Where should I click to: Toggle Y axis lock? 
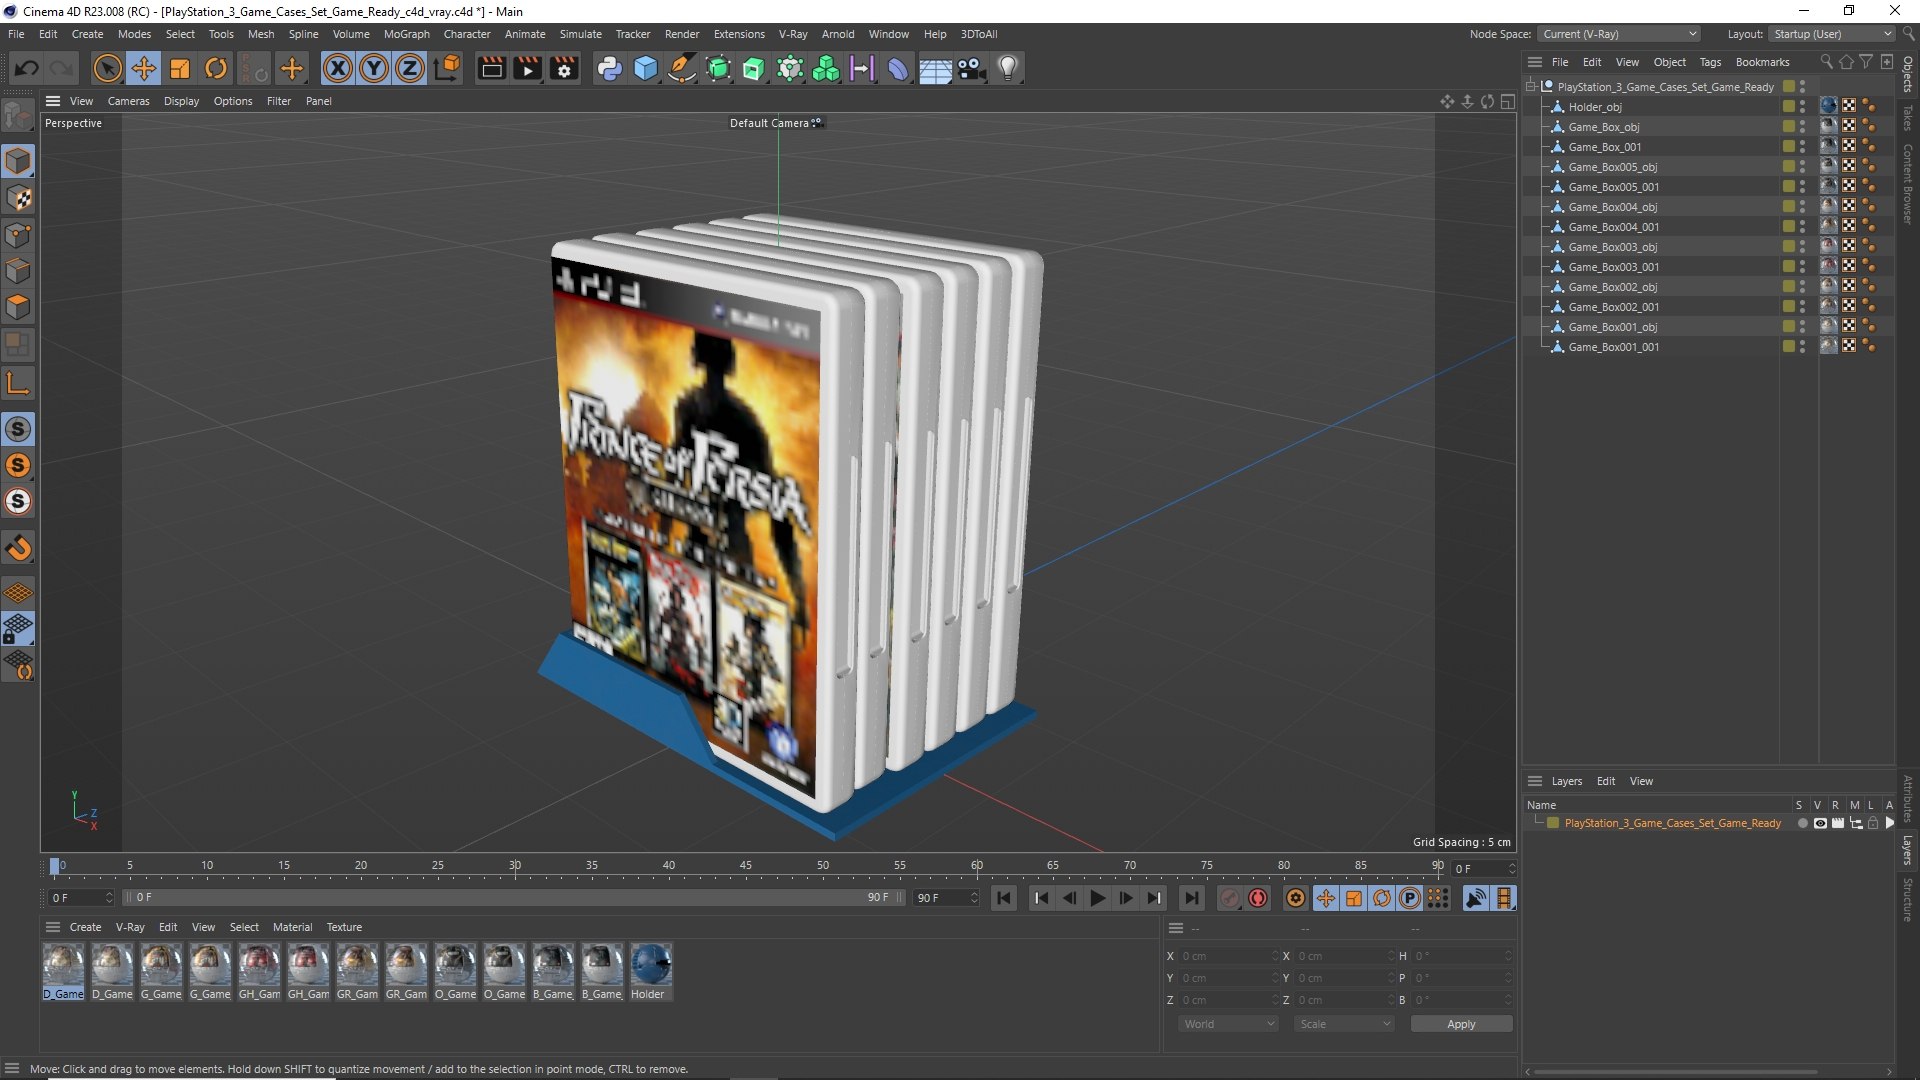pyautogui.click(x=374, y=68)
